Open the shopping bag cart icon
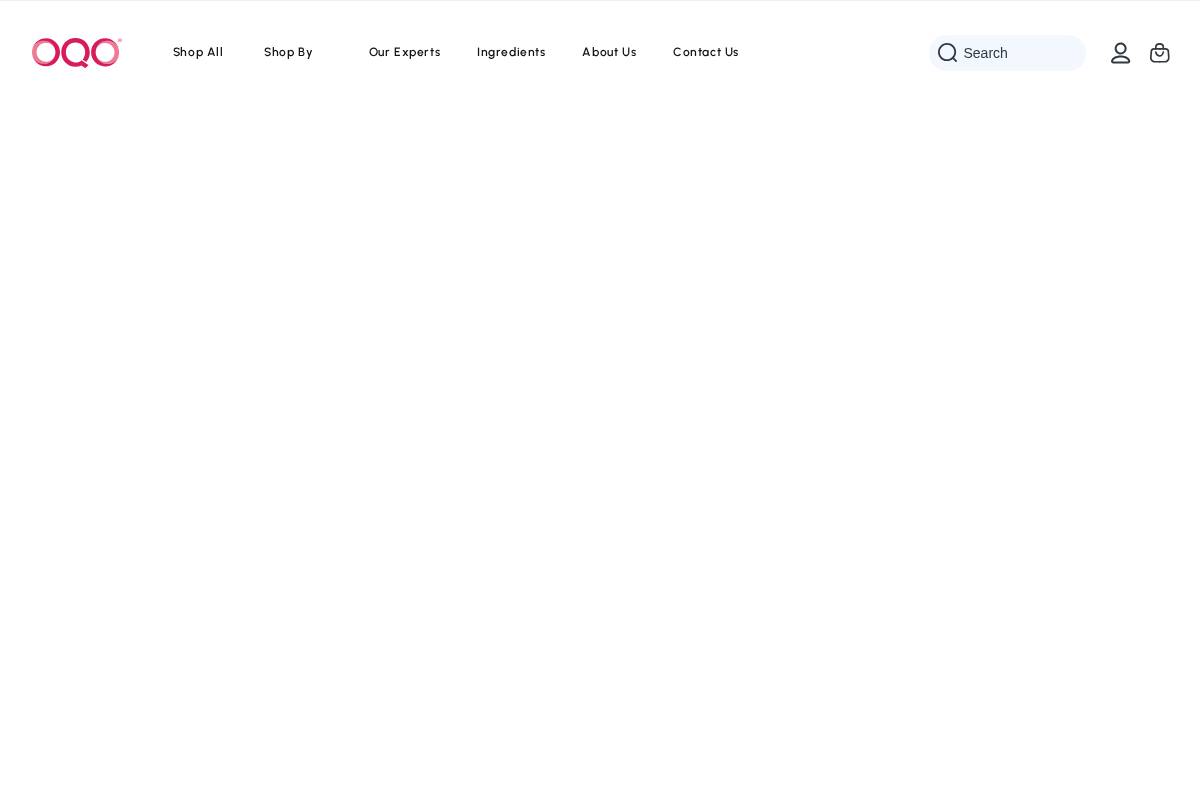The width and height of the screenshot is (1200, 800). (x=1159, y=53)
